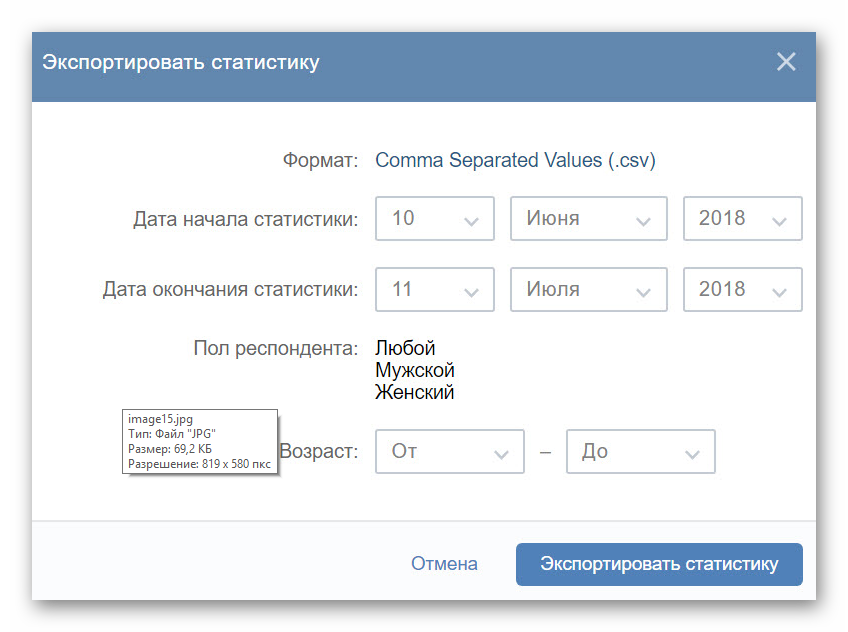Click the chevron in the age До field
Image resolution: width=848 pixels, height=632 pixels.
point(692,454)
